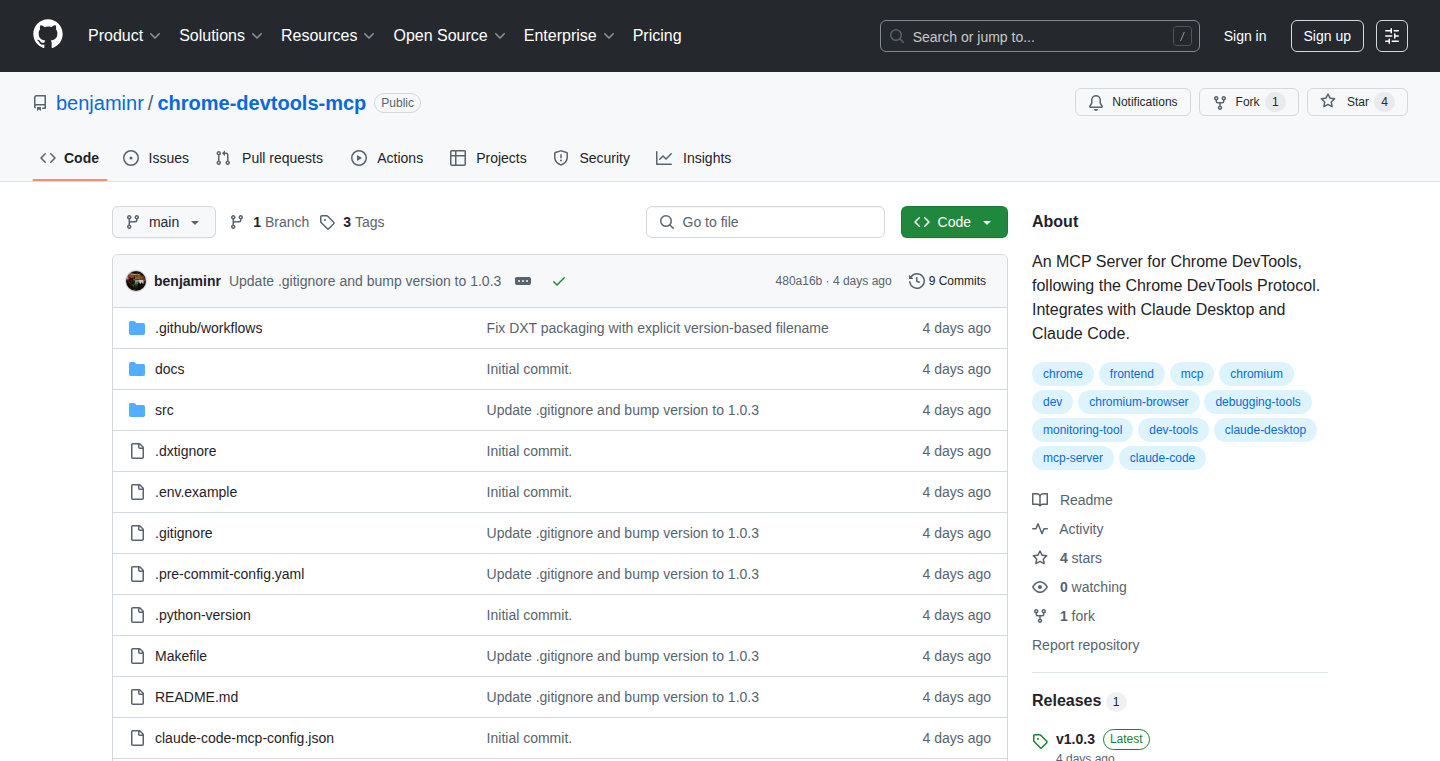Viewport: 1440px width, 761px height.
Task: Open the claude-desktop topic tag
Action: point(1265,430)
